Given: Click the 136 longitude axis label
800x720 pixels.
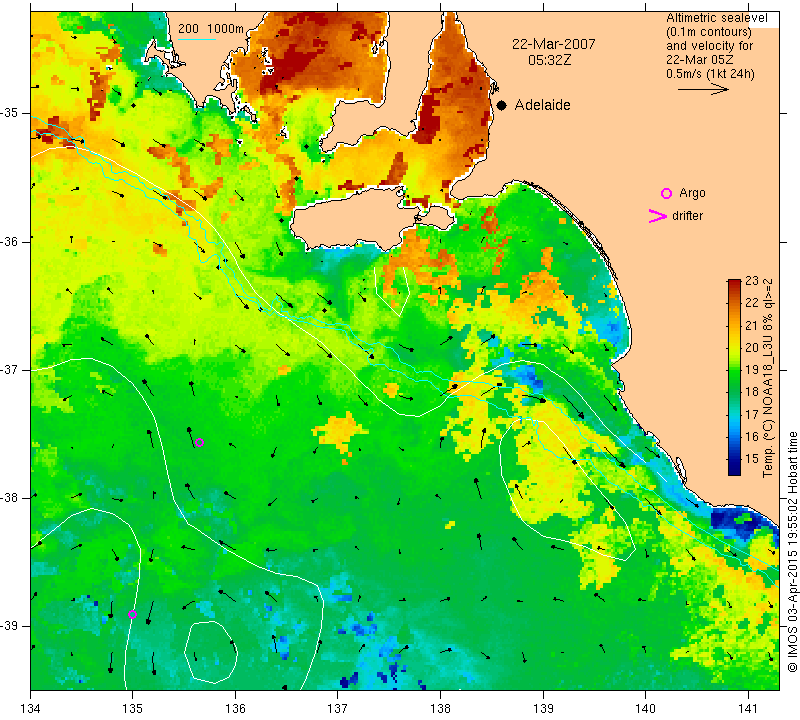Looking at the screenshot, I should click(235, 708).
